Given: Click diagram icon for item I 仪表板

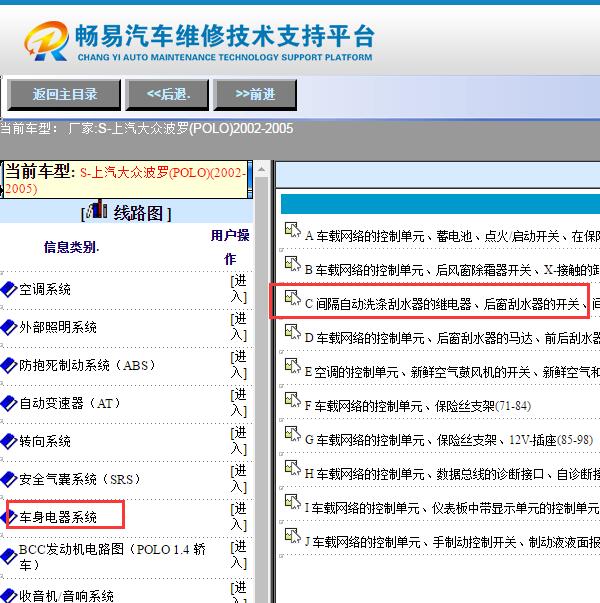Looking at the screenshot, I should [x=293, y=501].
